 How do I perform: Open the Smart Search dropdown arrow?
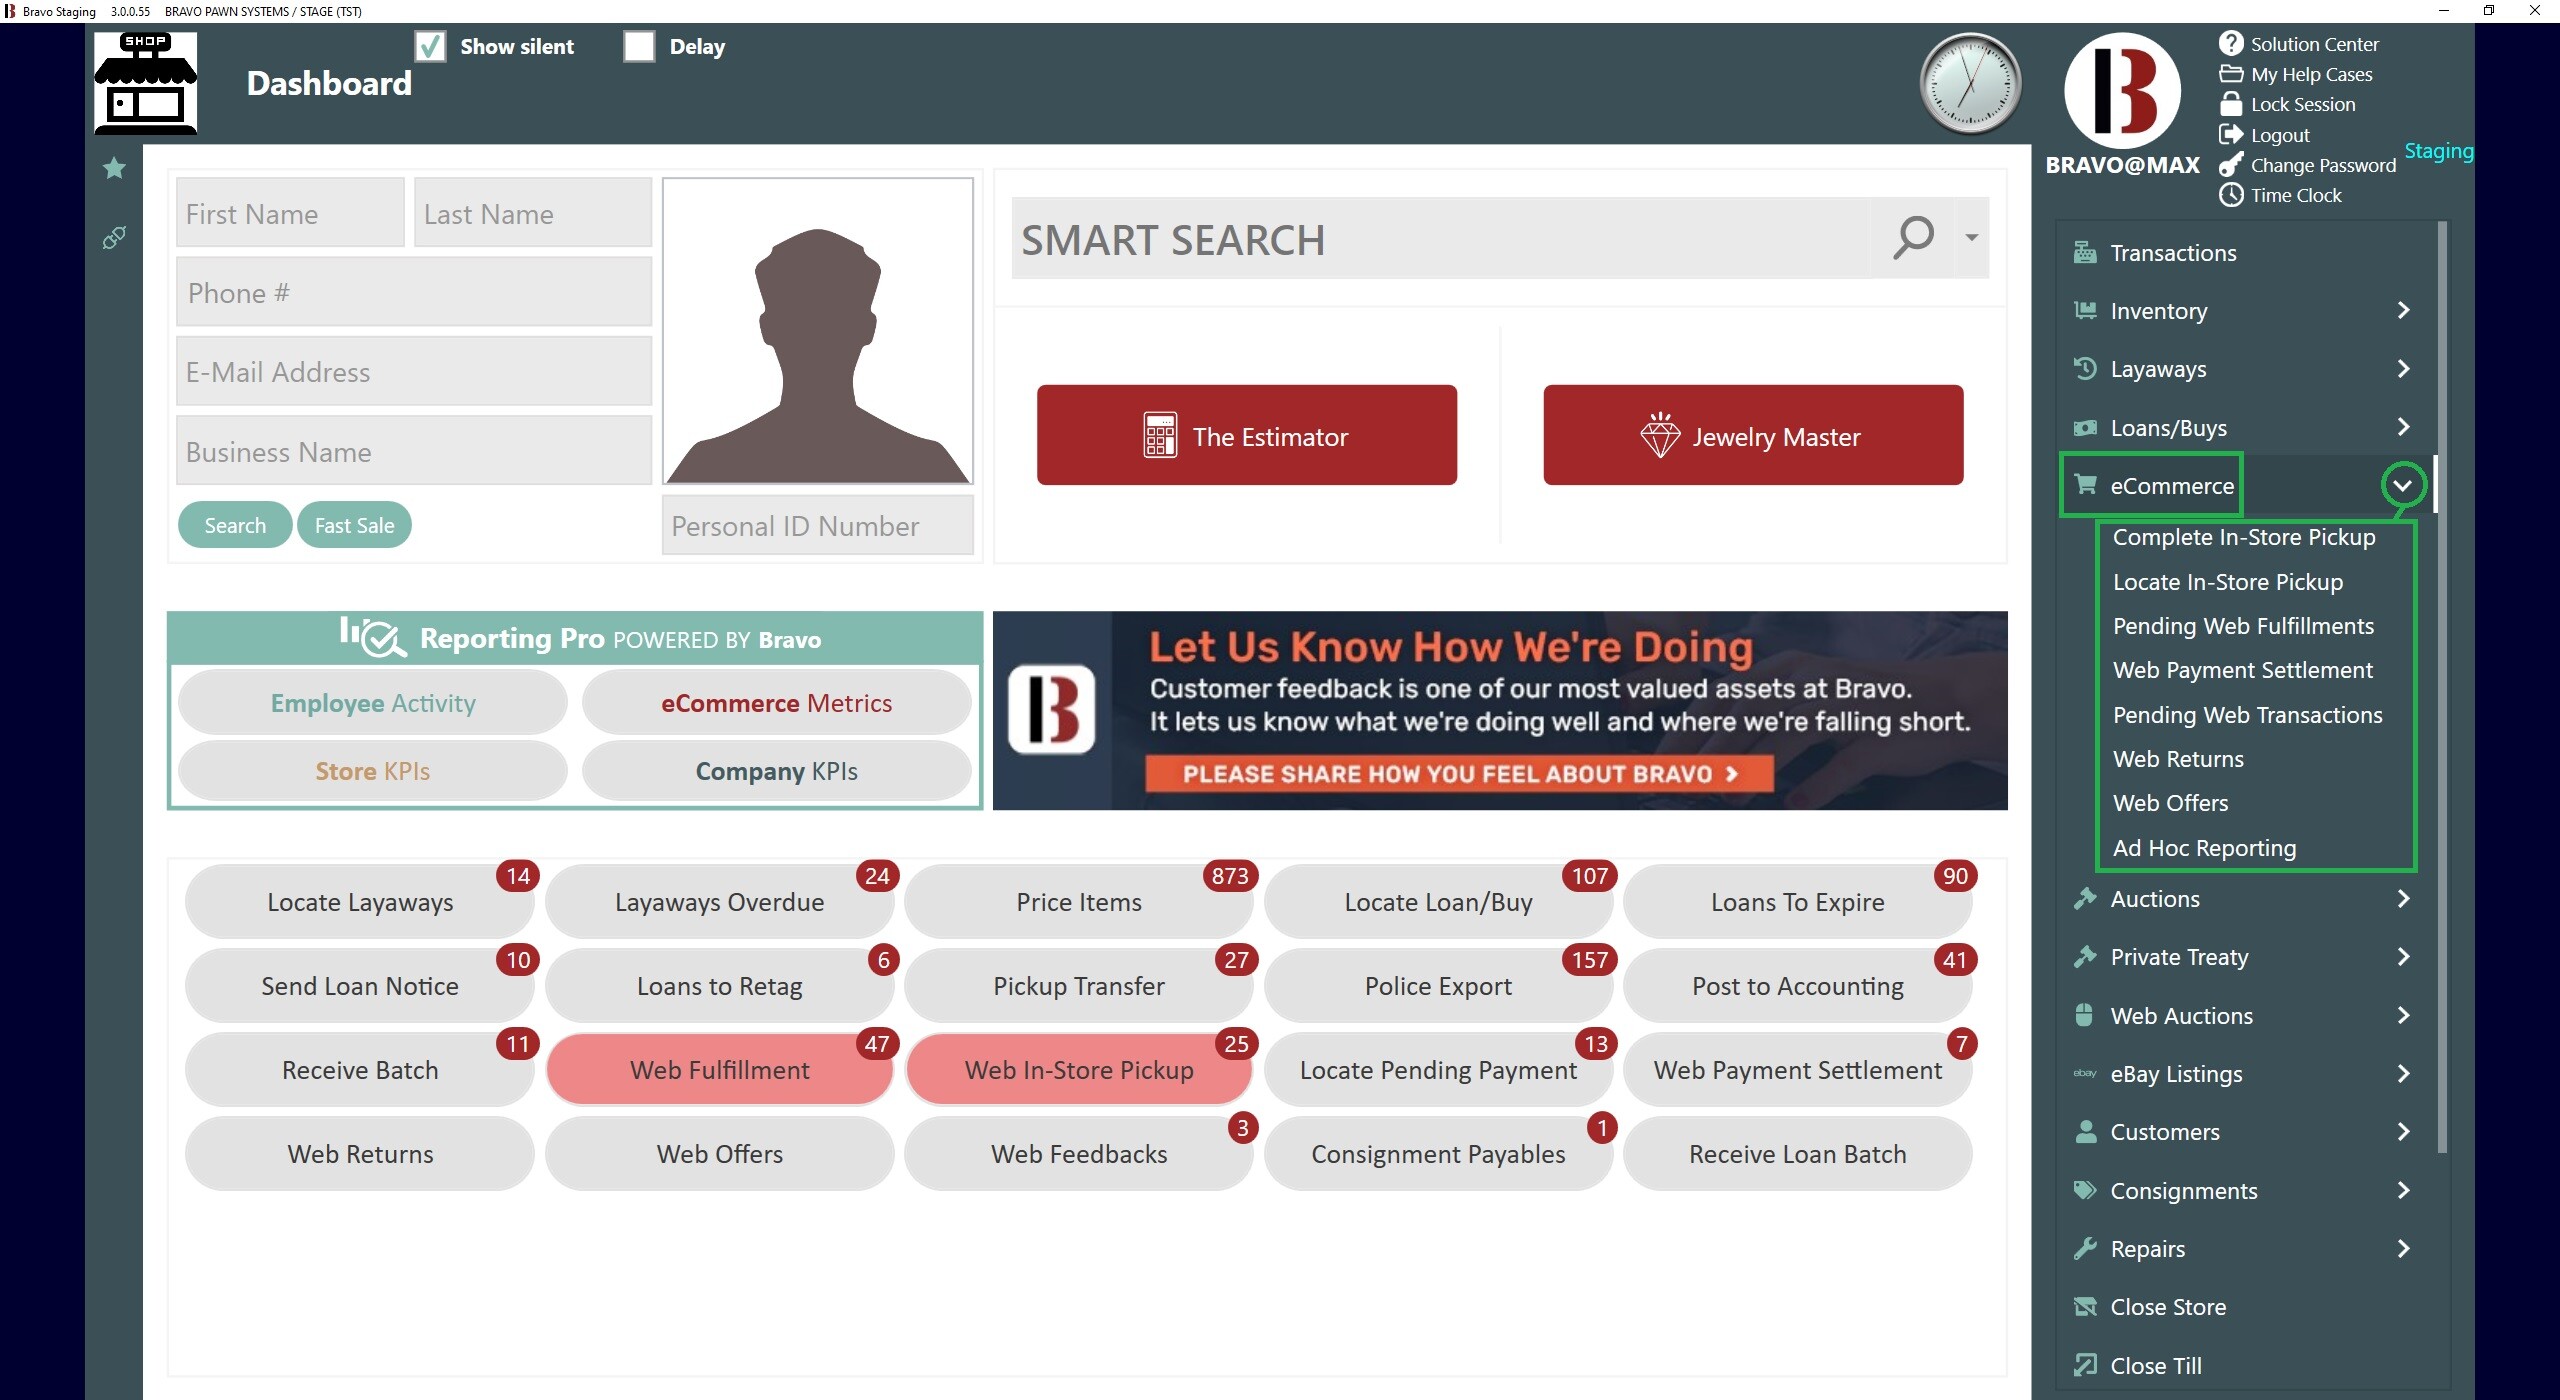tap(1971, 238)
